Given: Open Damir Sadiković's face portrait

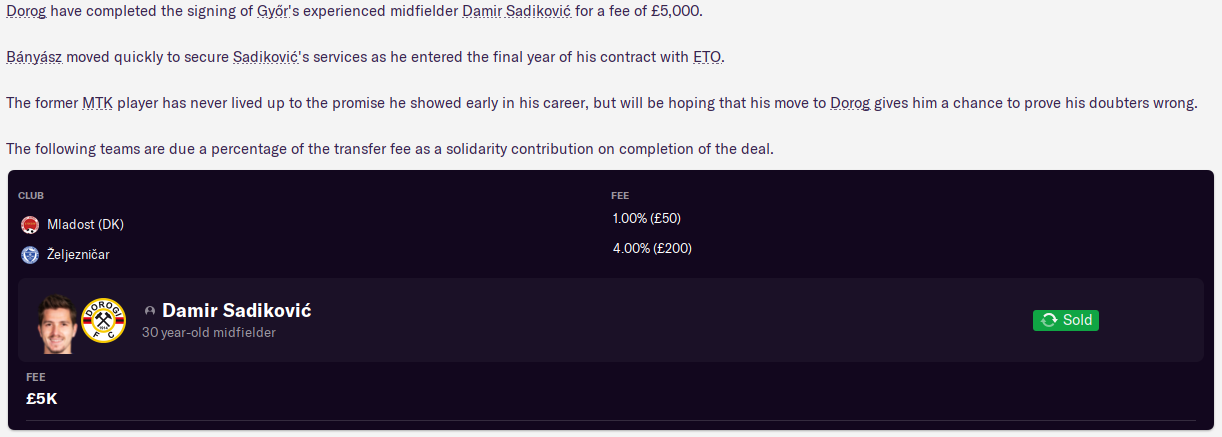Looking at the screenshot, I should (x=57, y=322).
